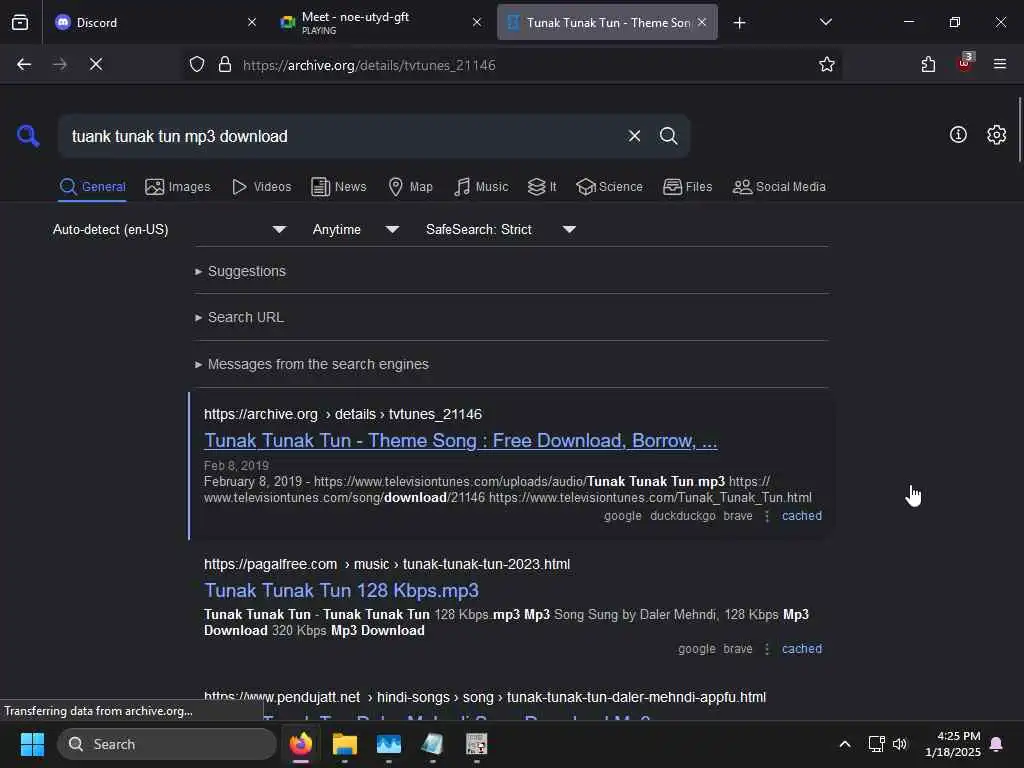
Task: Open Auto-detect (en-US) language dropdown
Action: click(x=169, y=229)
